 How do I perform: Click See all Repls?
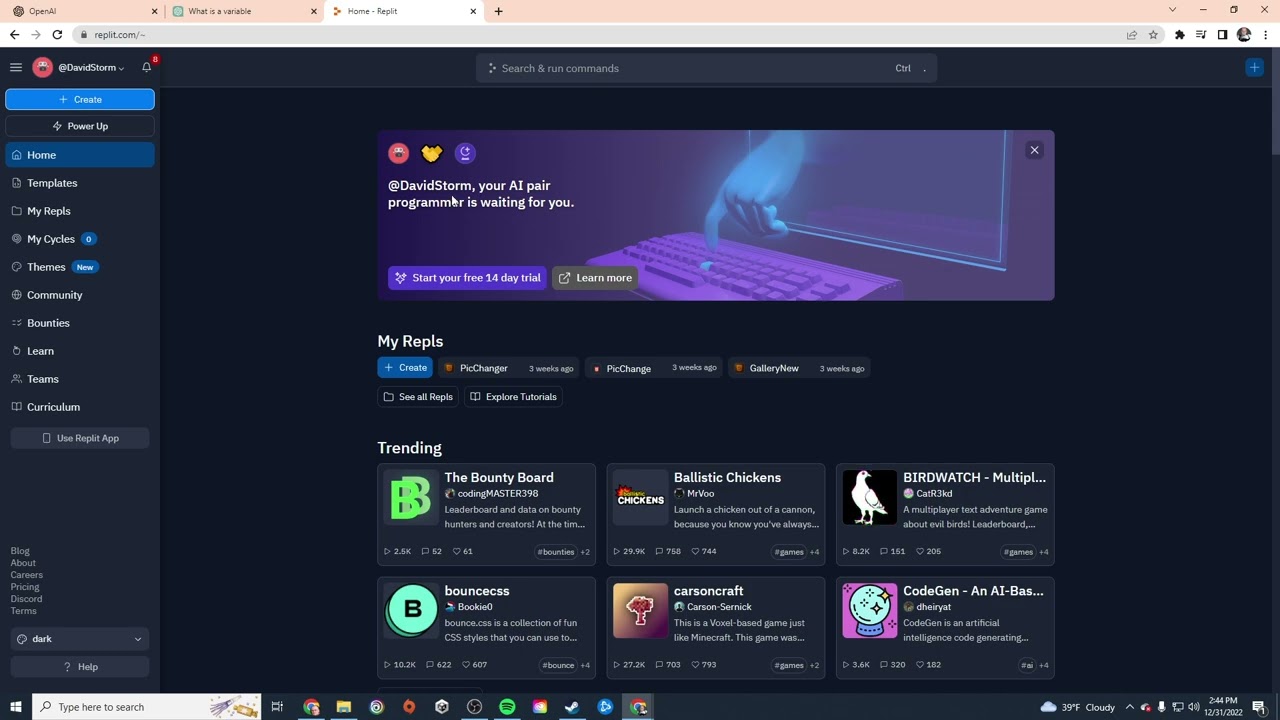(x=418, y=397)
